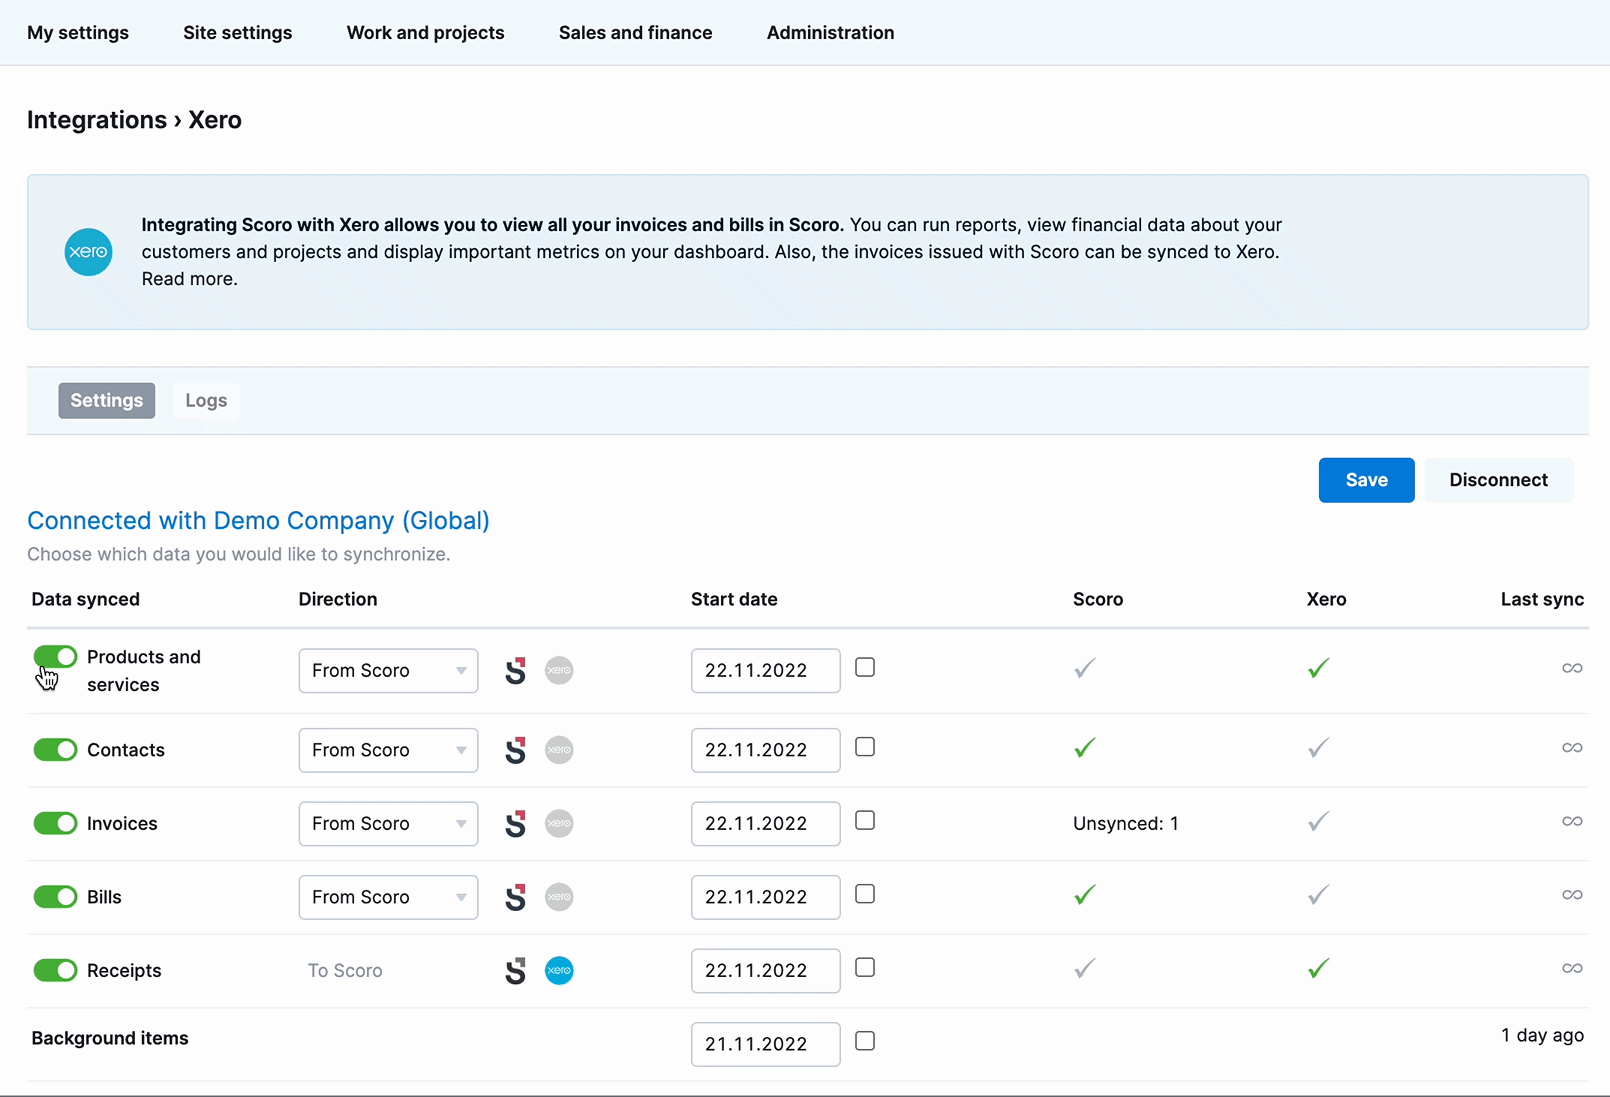Click Xero grey checkmark for Bills
The height and width of the screenshot is (1097, 1610).
pos(1319,895)
